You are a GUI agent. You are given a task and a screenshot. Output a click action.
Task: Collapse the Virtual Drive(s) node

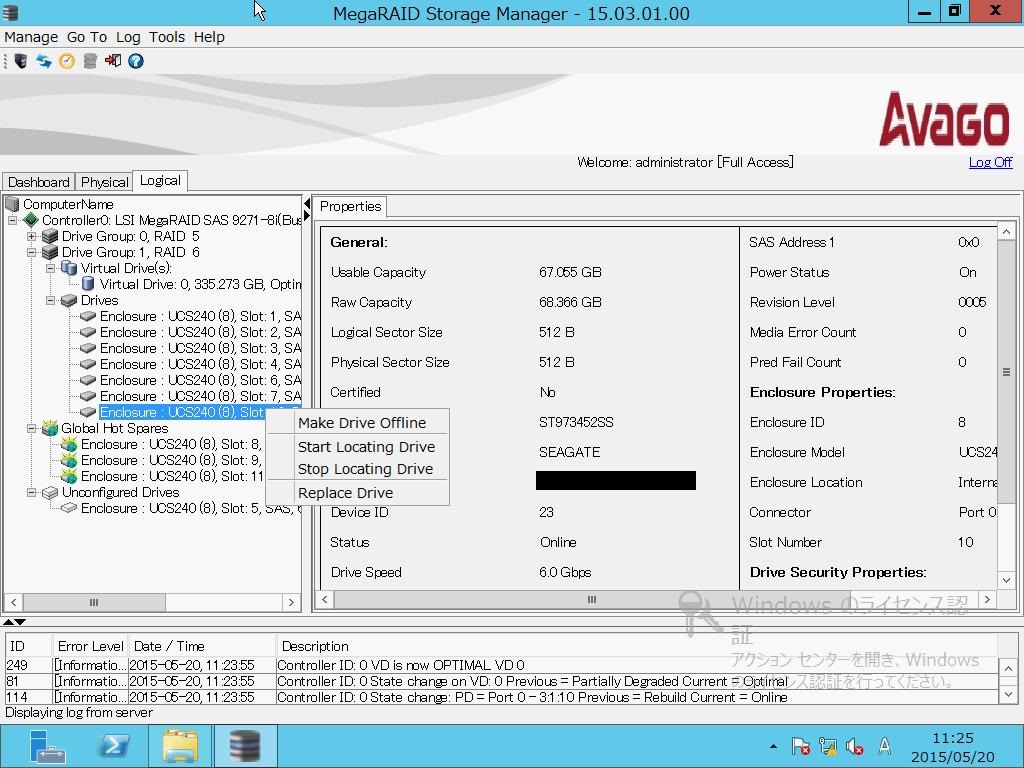pyautogui.click(x=50, y=268)
